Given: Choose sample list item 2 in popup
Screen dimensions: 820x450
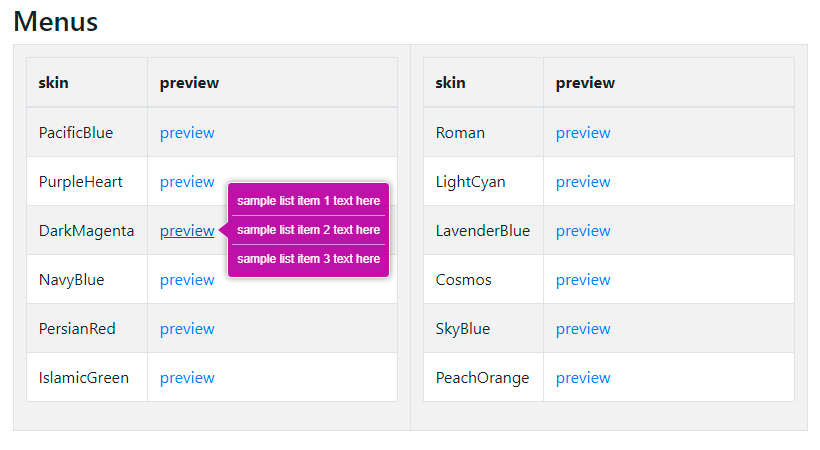Looking at the screenshot, I should tap(308, 230).
